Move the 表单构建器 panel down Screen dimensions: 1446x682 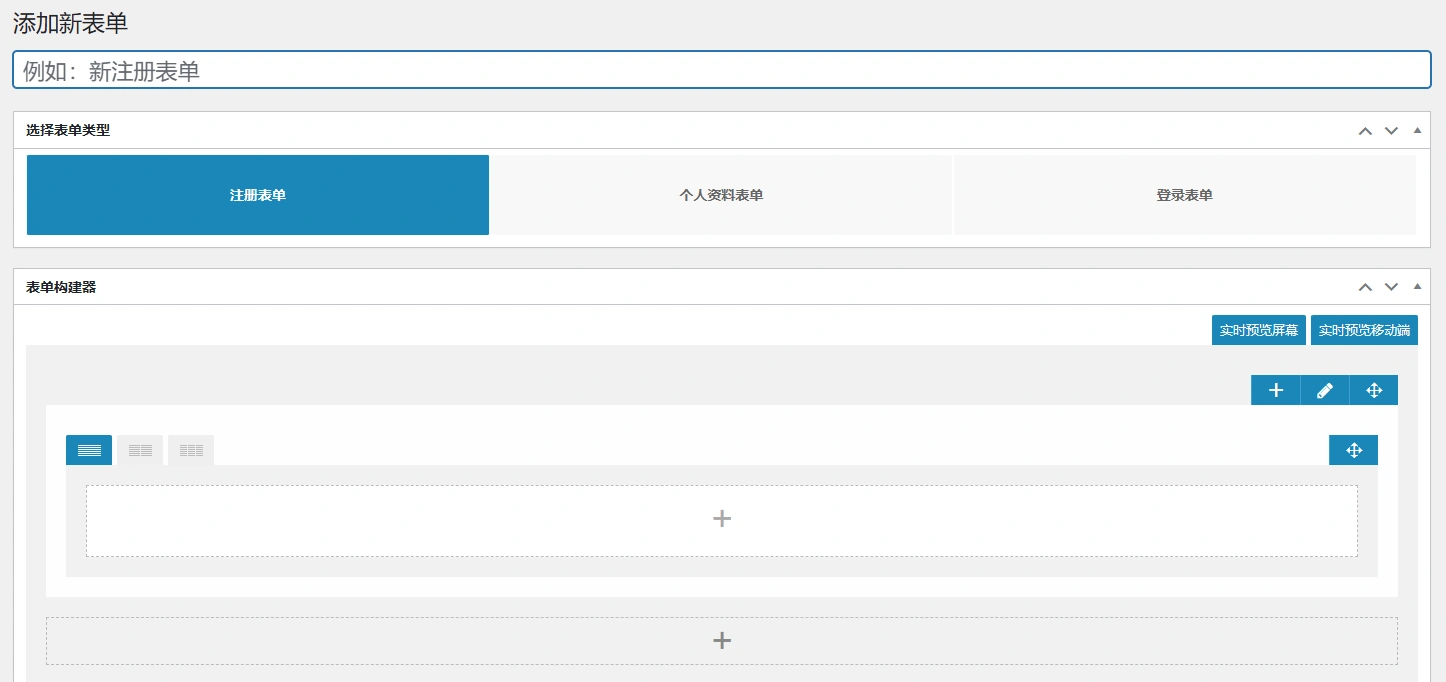1391,287
